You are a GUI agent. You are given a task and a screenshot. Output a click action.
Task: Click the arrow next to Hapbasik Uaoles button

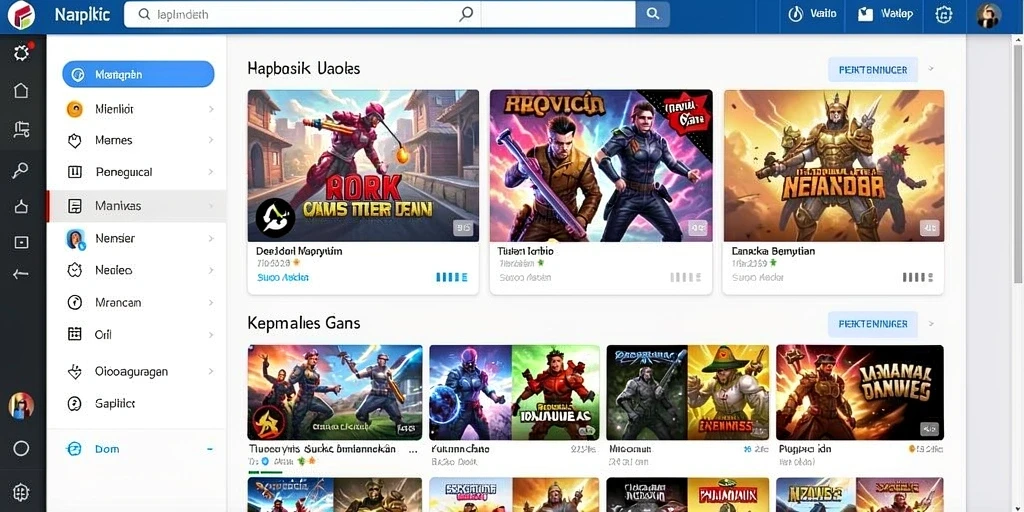(931, 69)
